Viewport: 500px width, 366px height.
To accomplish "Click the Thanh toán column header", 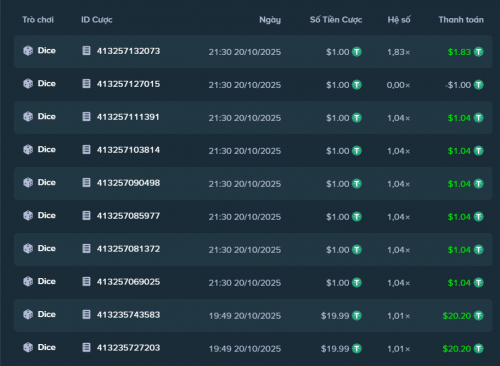I will tap(461, 20).
